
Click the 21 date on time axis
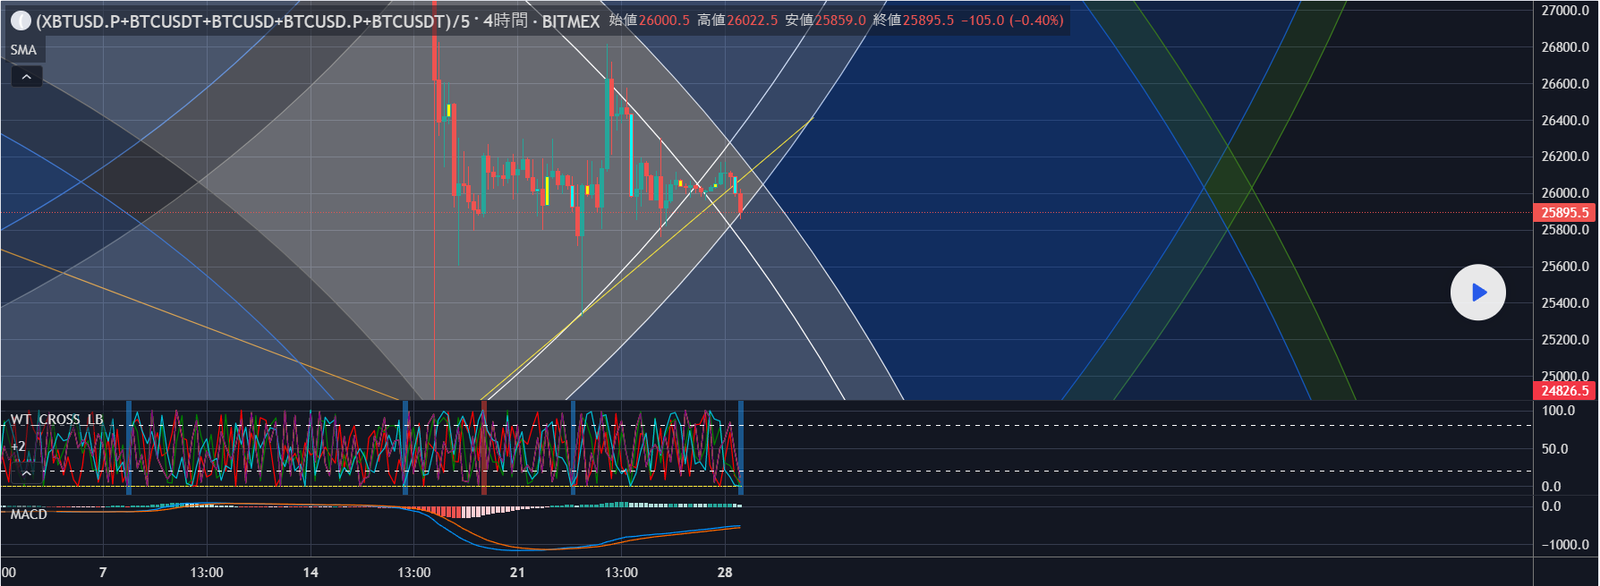click(517, 572)
